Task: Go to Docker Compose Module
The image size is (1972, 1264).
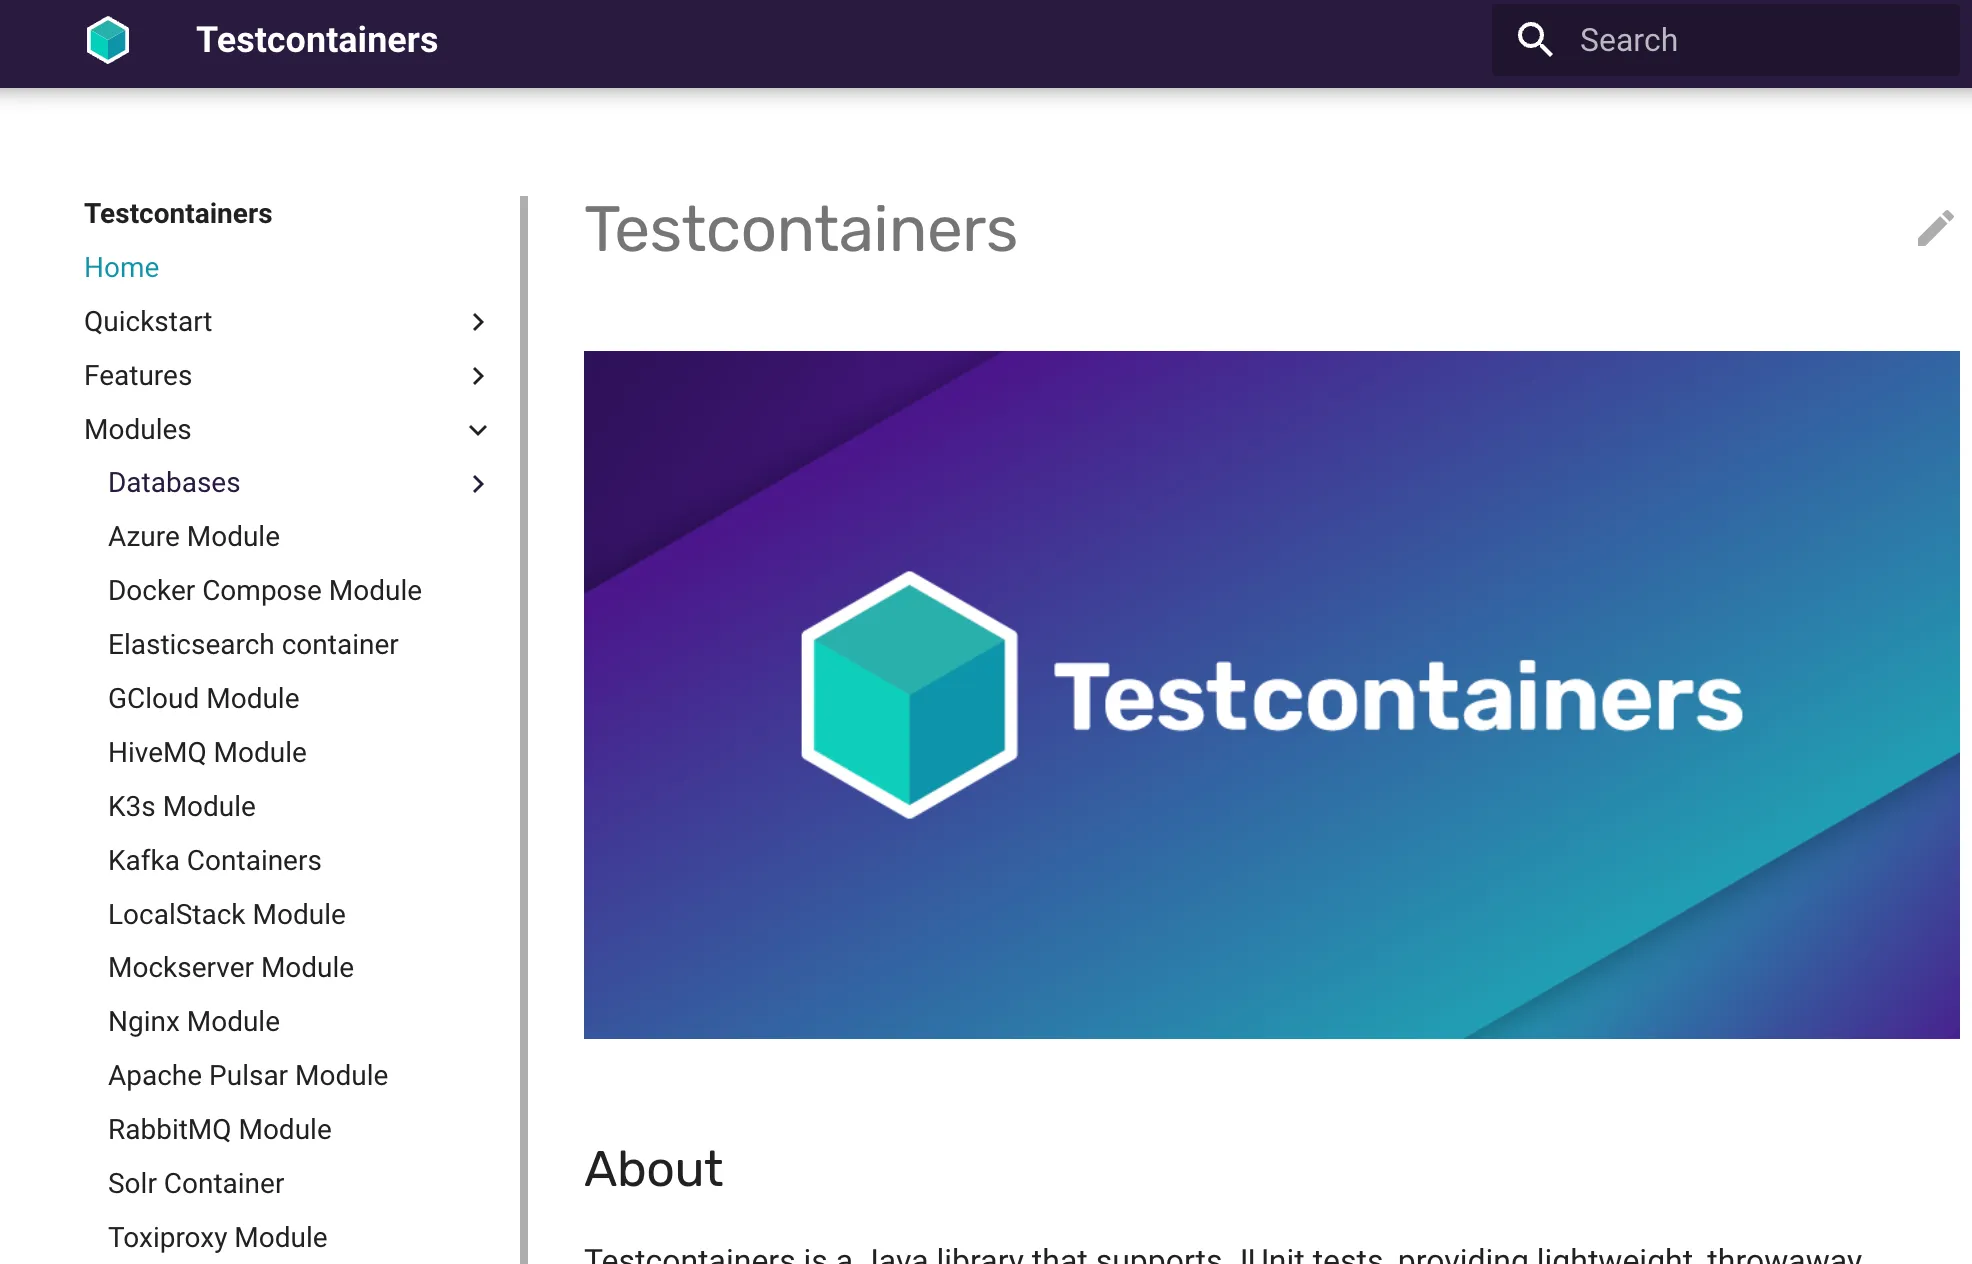Action: (x=264, y=591)
